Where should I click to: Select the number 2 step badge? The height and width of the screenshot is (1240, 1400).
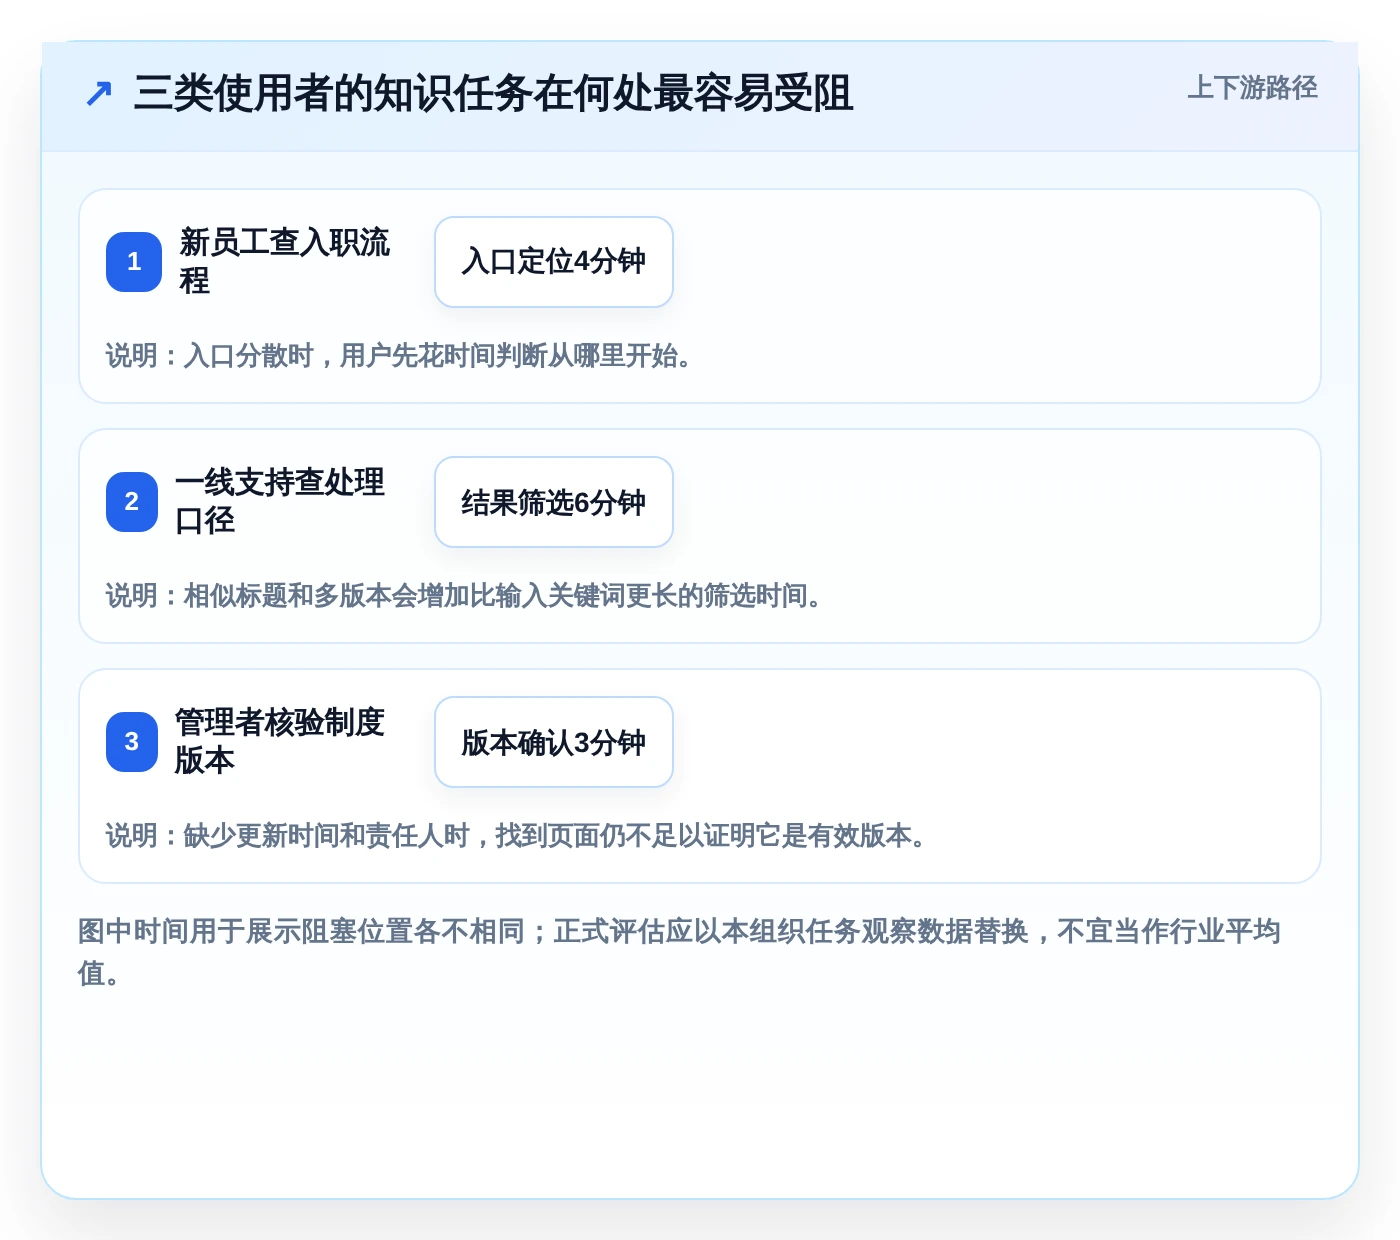tap(132, 502)
